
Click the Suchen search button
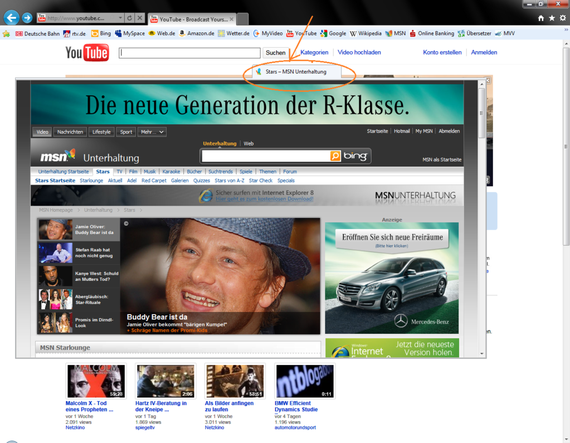coord(276,53)
